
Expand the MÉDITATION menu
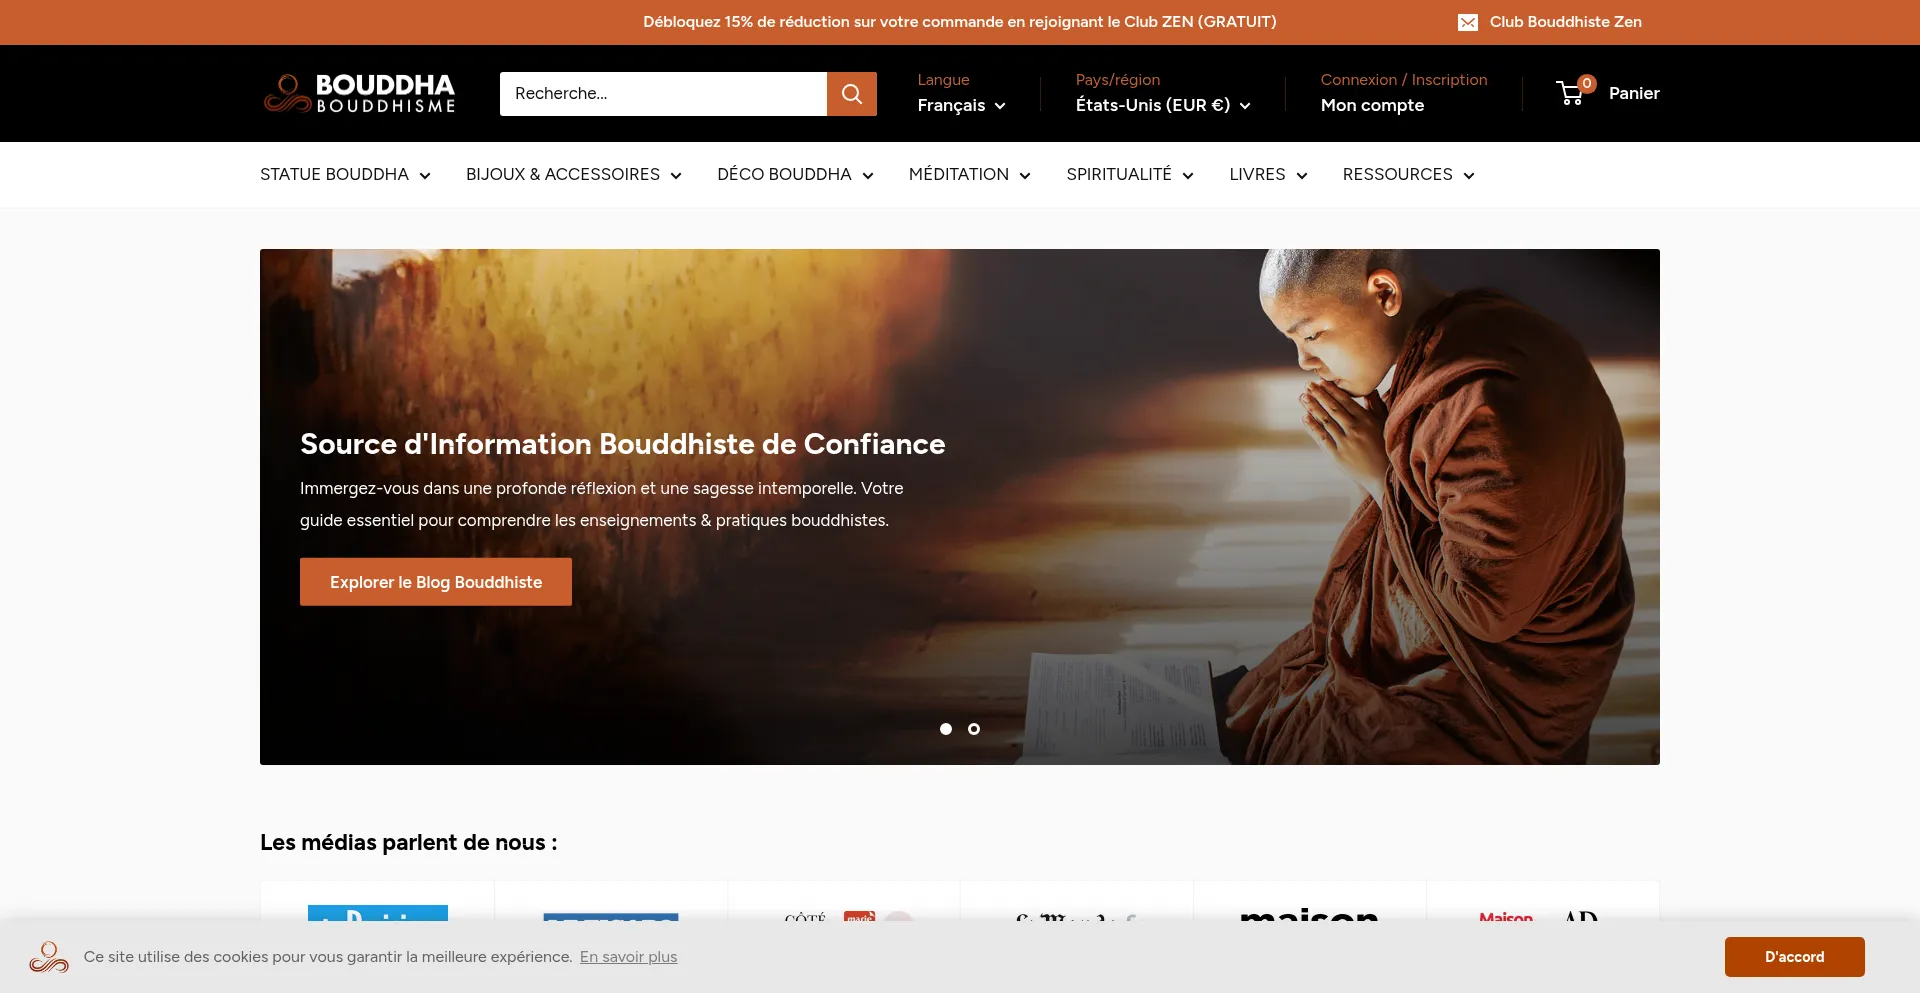970,174
